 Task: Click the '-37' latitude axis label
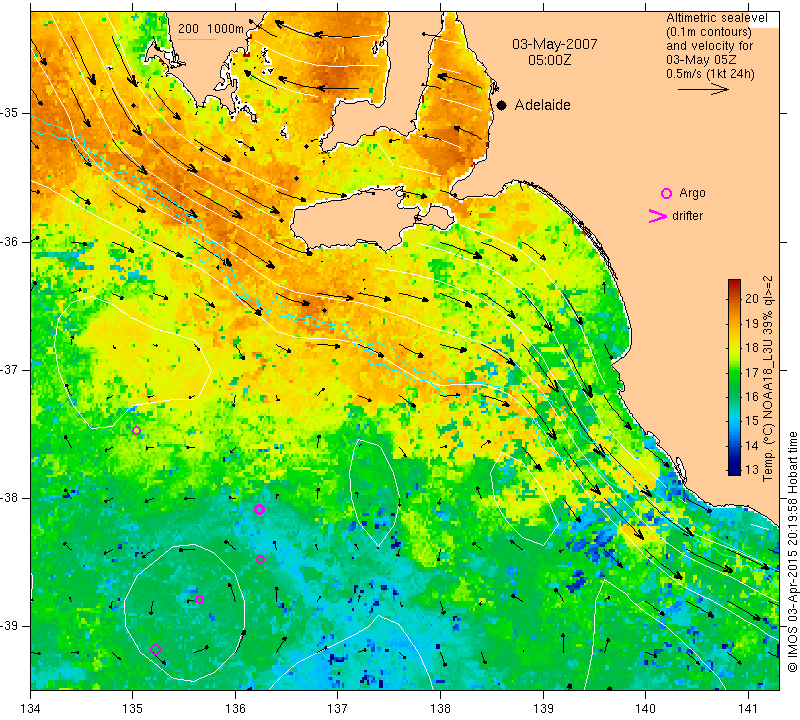pos(10,369)
